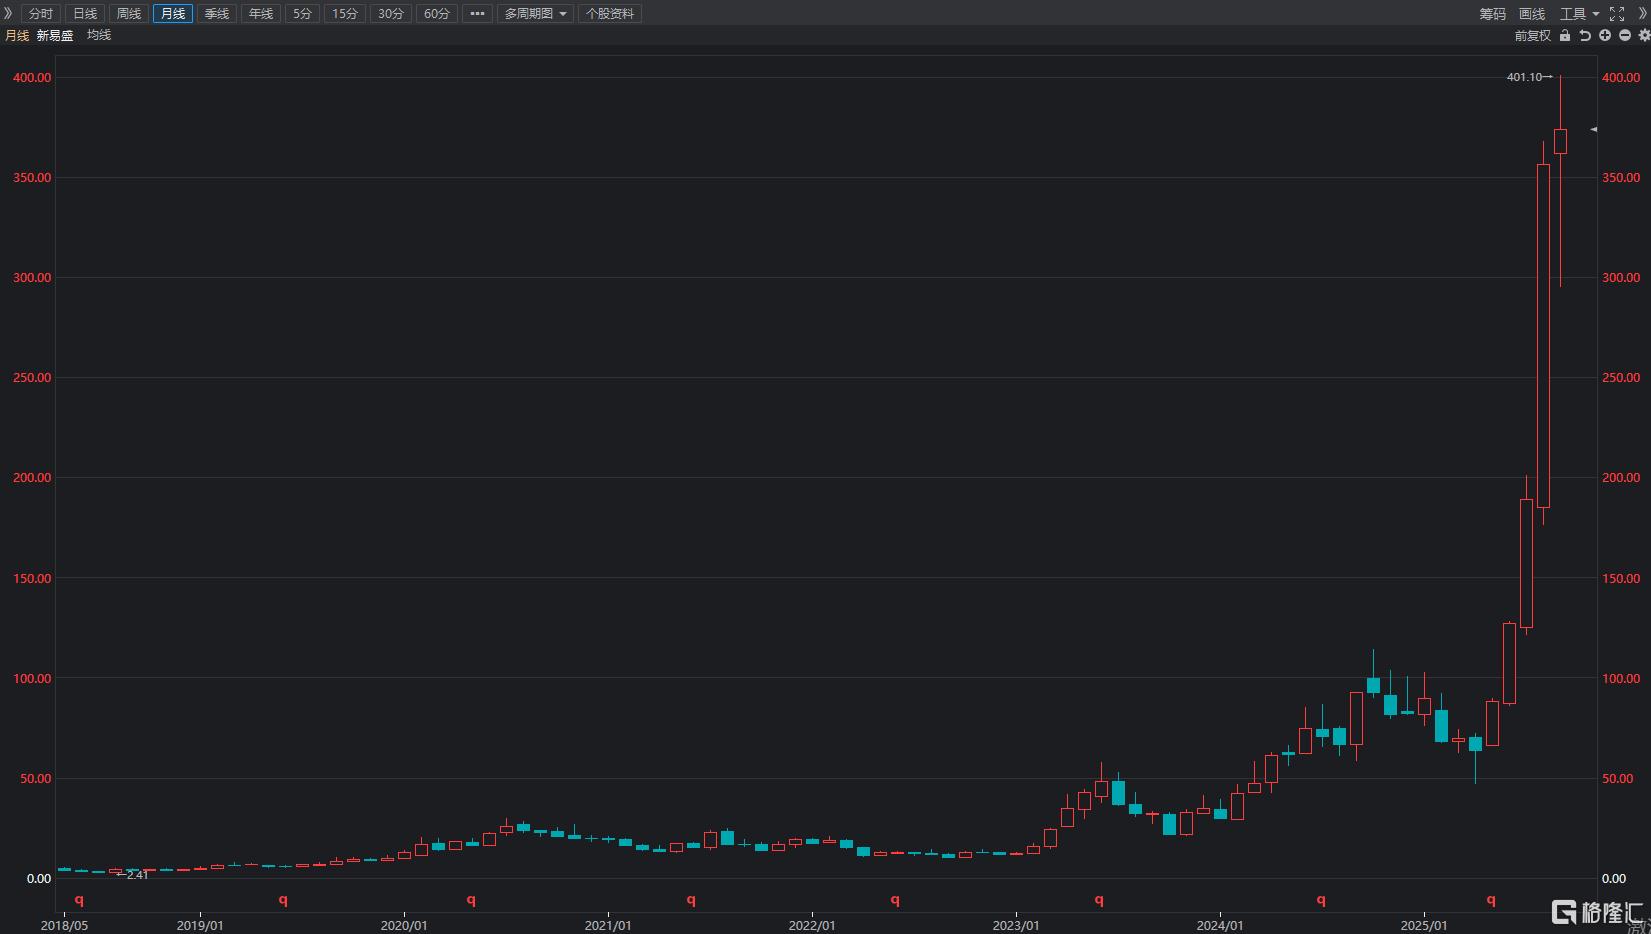Open the 工具 tools dropdown
Image resolution: width=1651 pixels, height=934 pixels.
tap(1579, 14)
